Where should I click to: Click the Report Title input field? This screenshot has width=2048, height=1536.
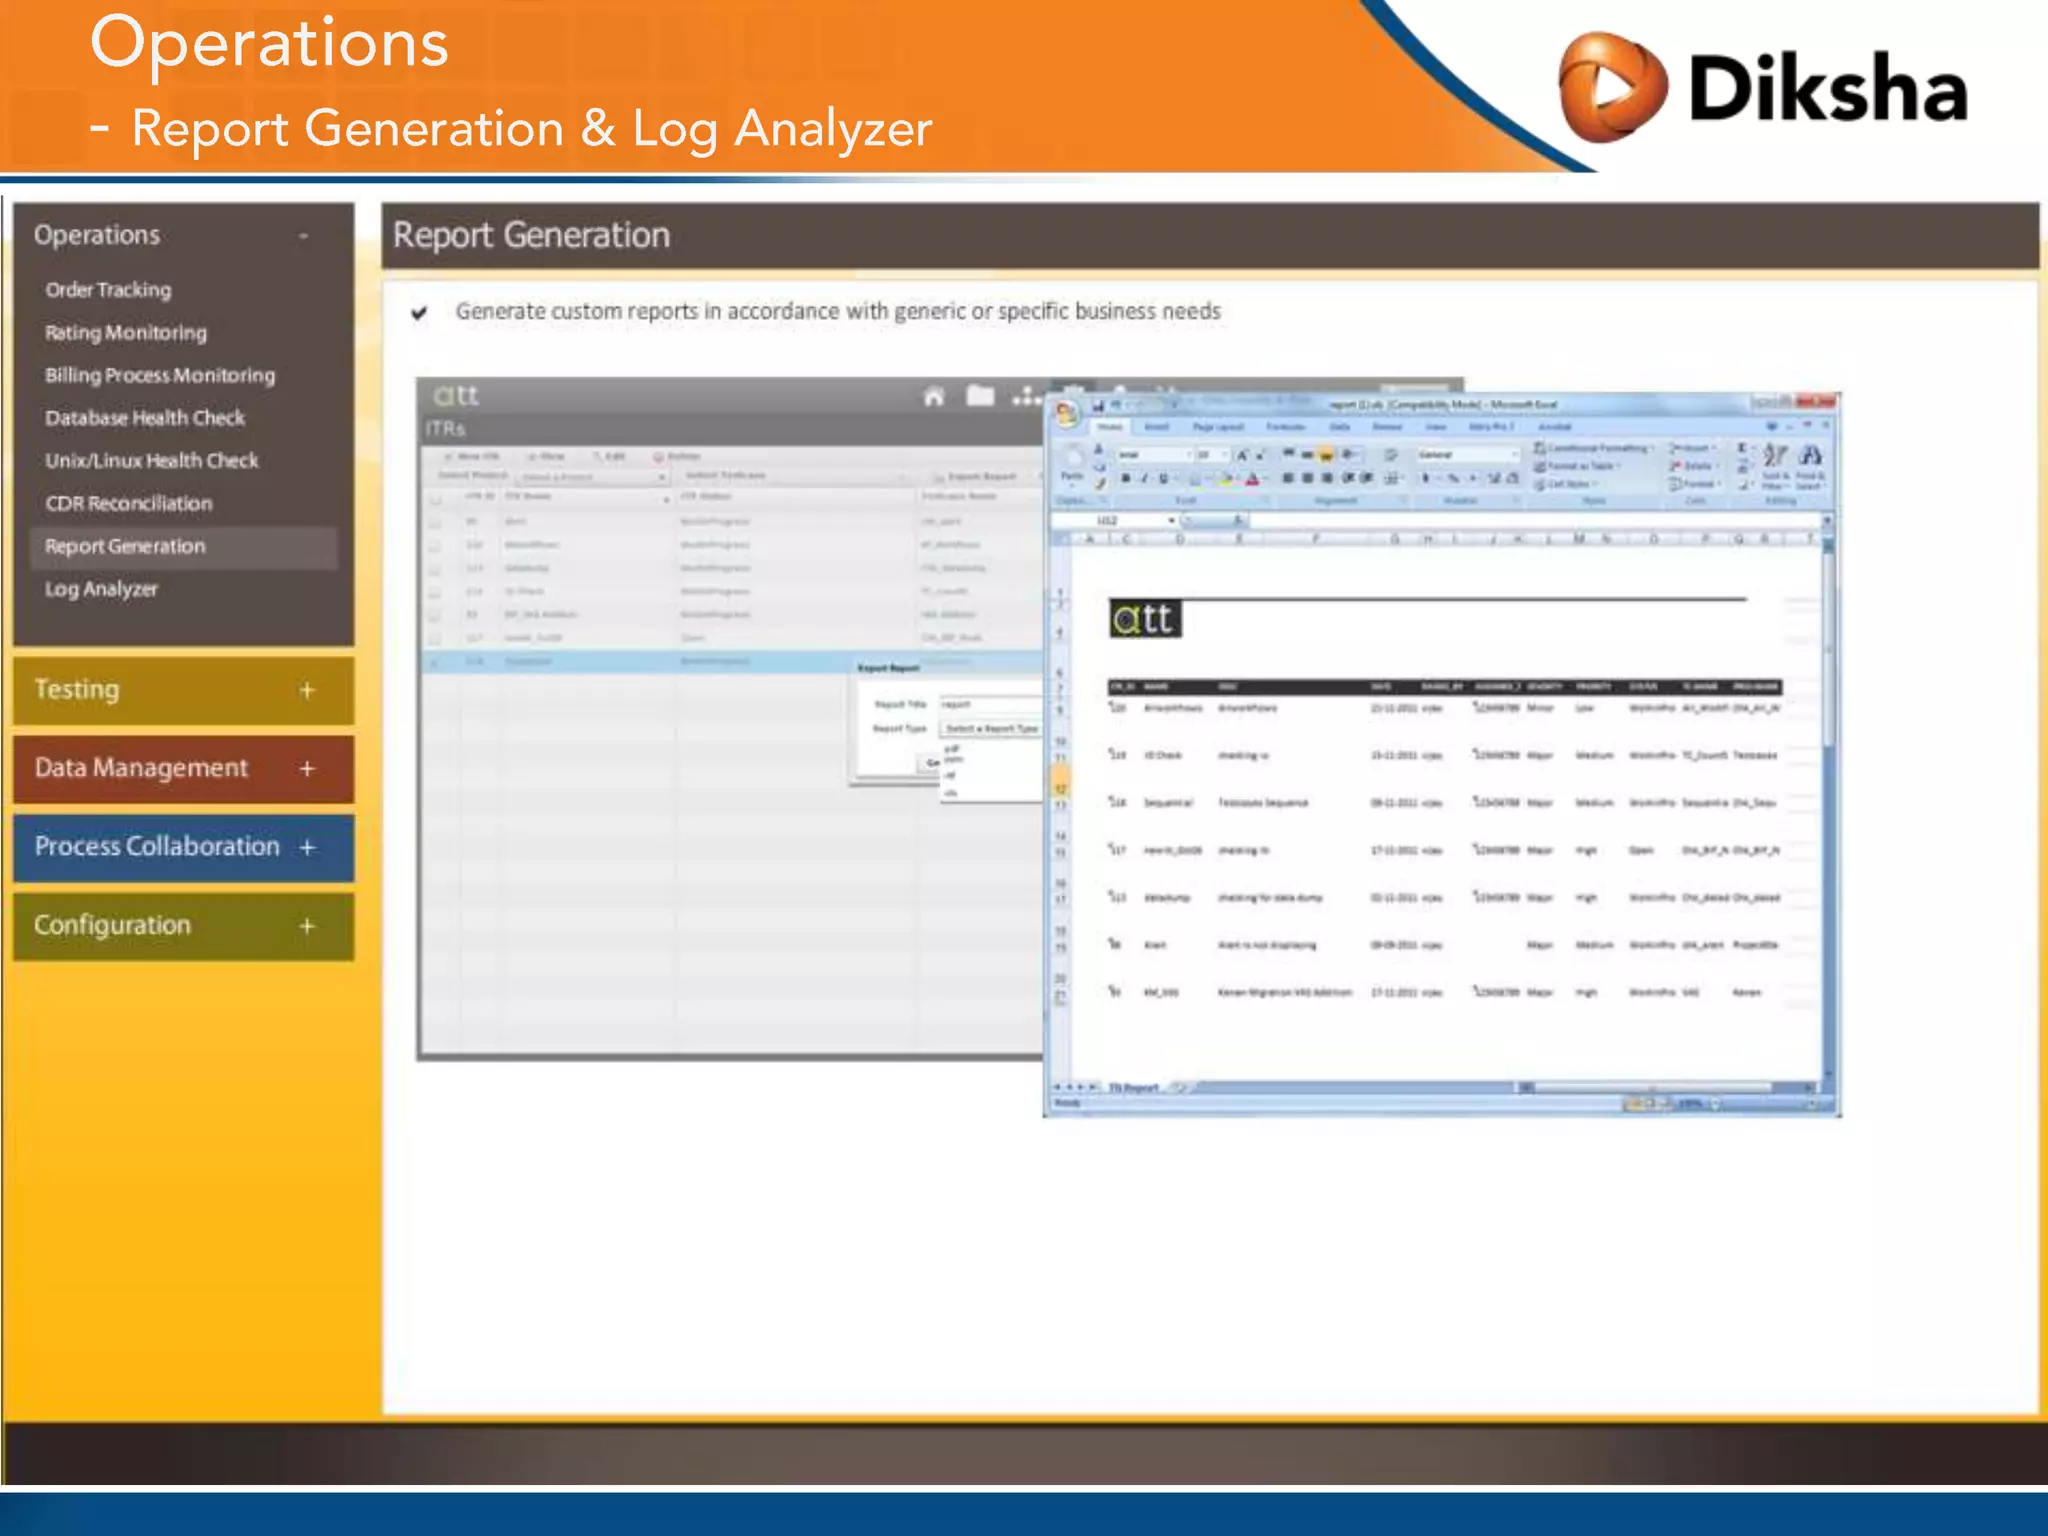[990, 704]
